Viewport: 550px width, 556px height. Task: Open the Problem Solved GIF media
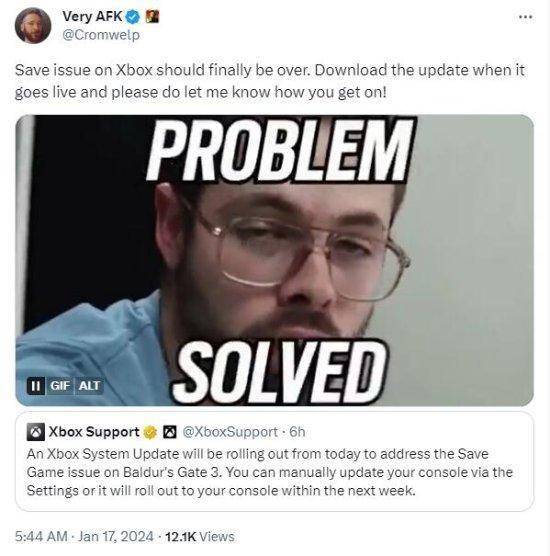click(x=274, y=260)
